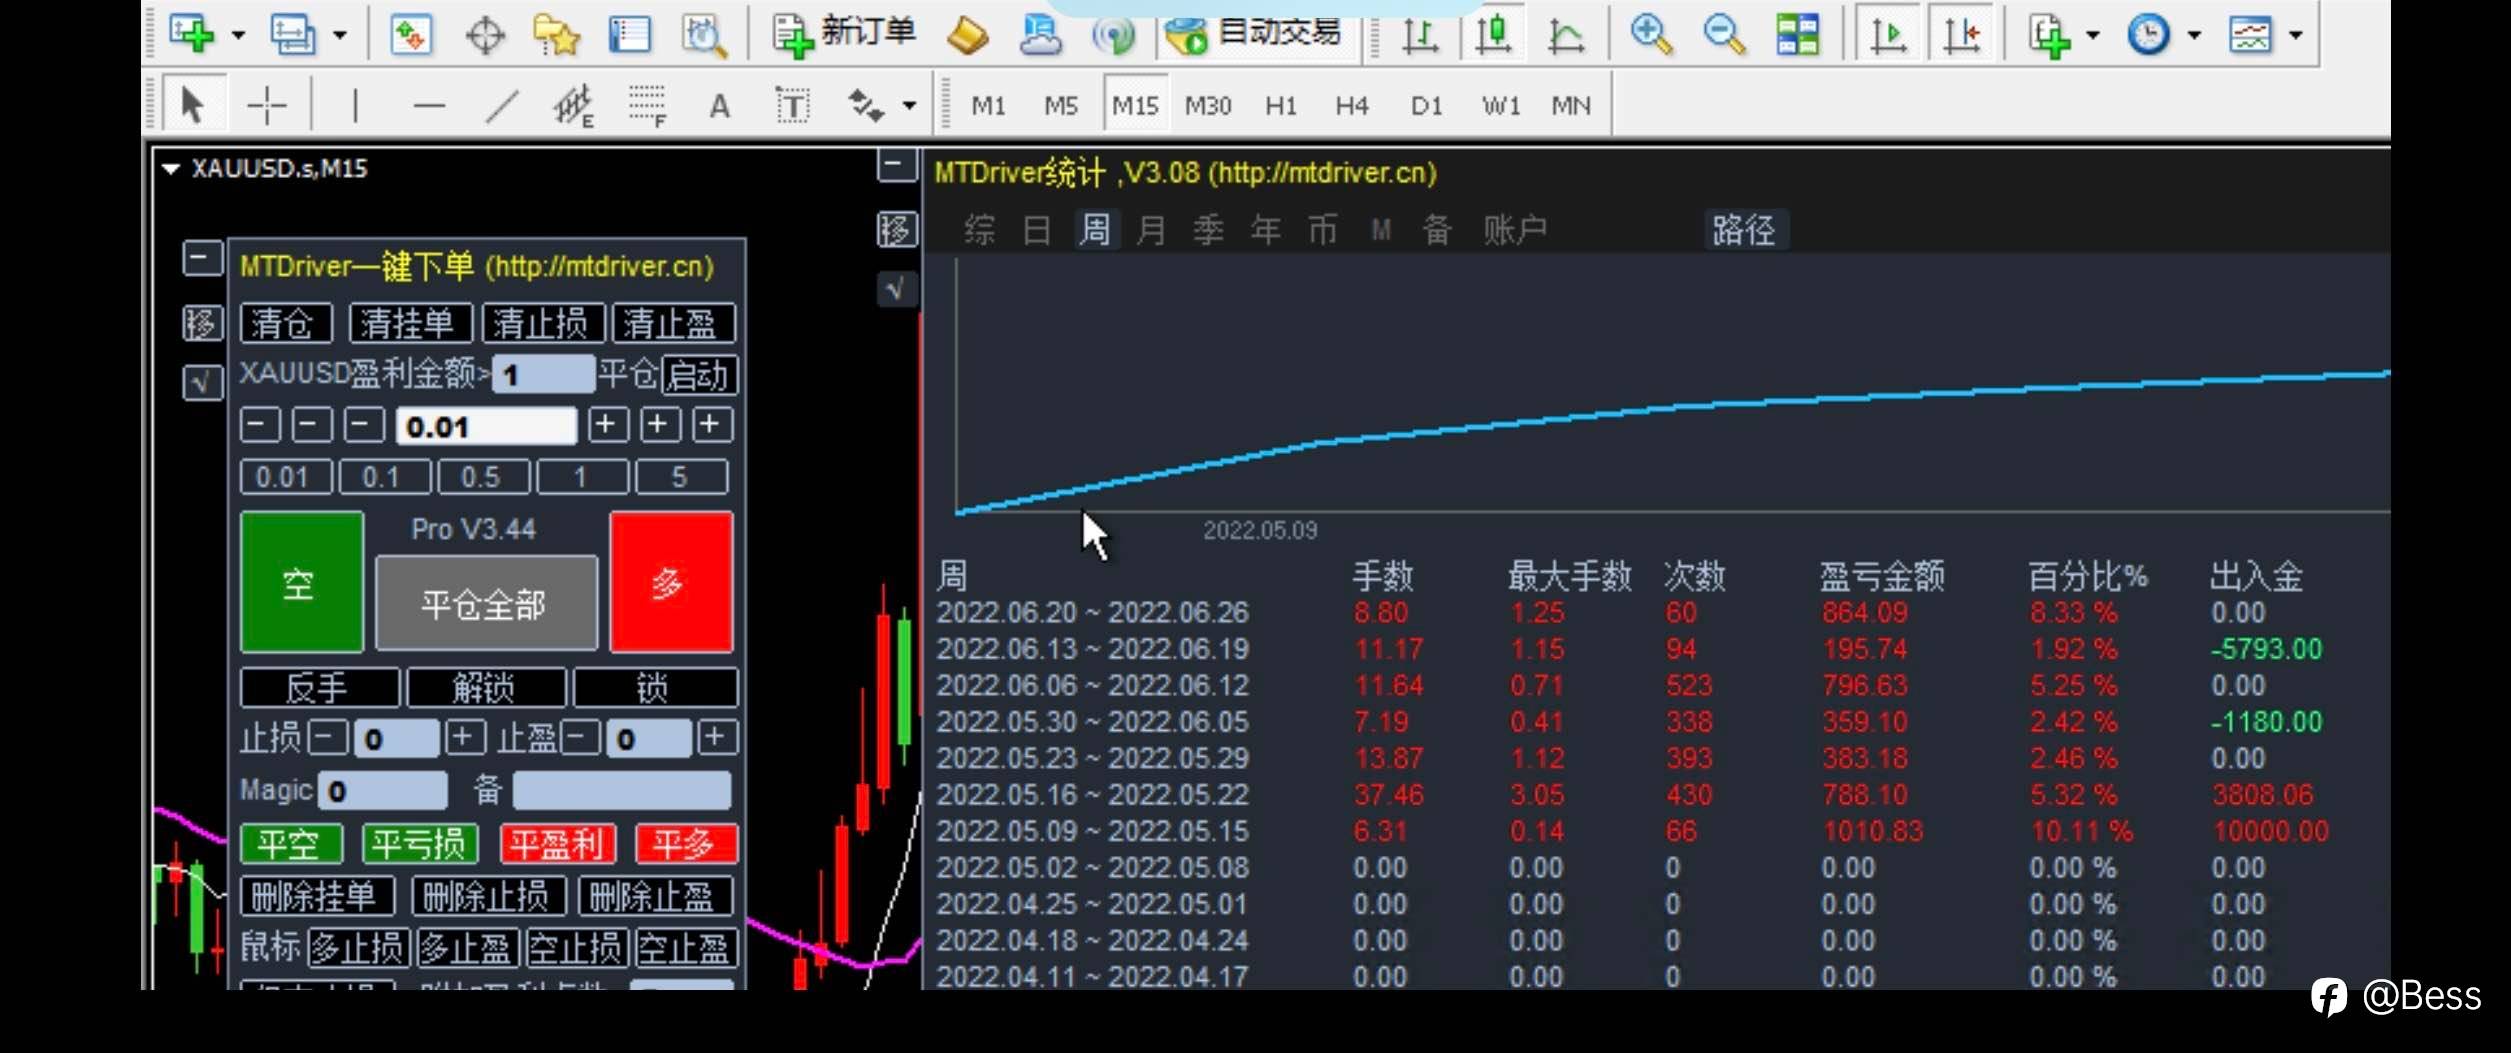Expand the Profiles dropdown arrow
This screenshot has width=2511, height=1053.
[x=340, y=36]
